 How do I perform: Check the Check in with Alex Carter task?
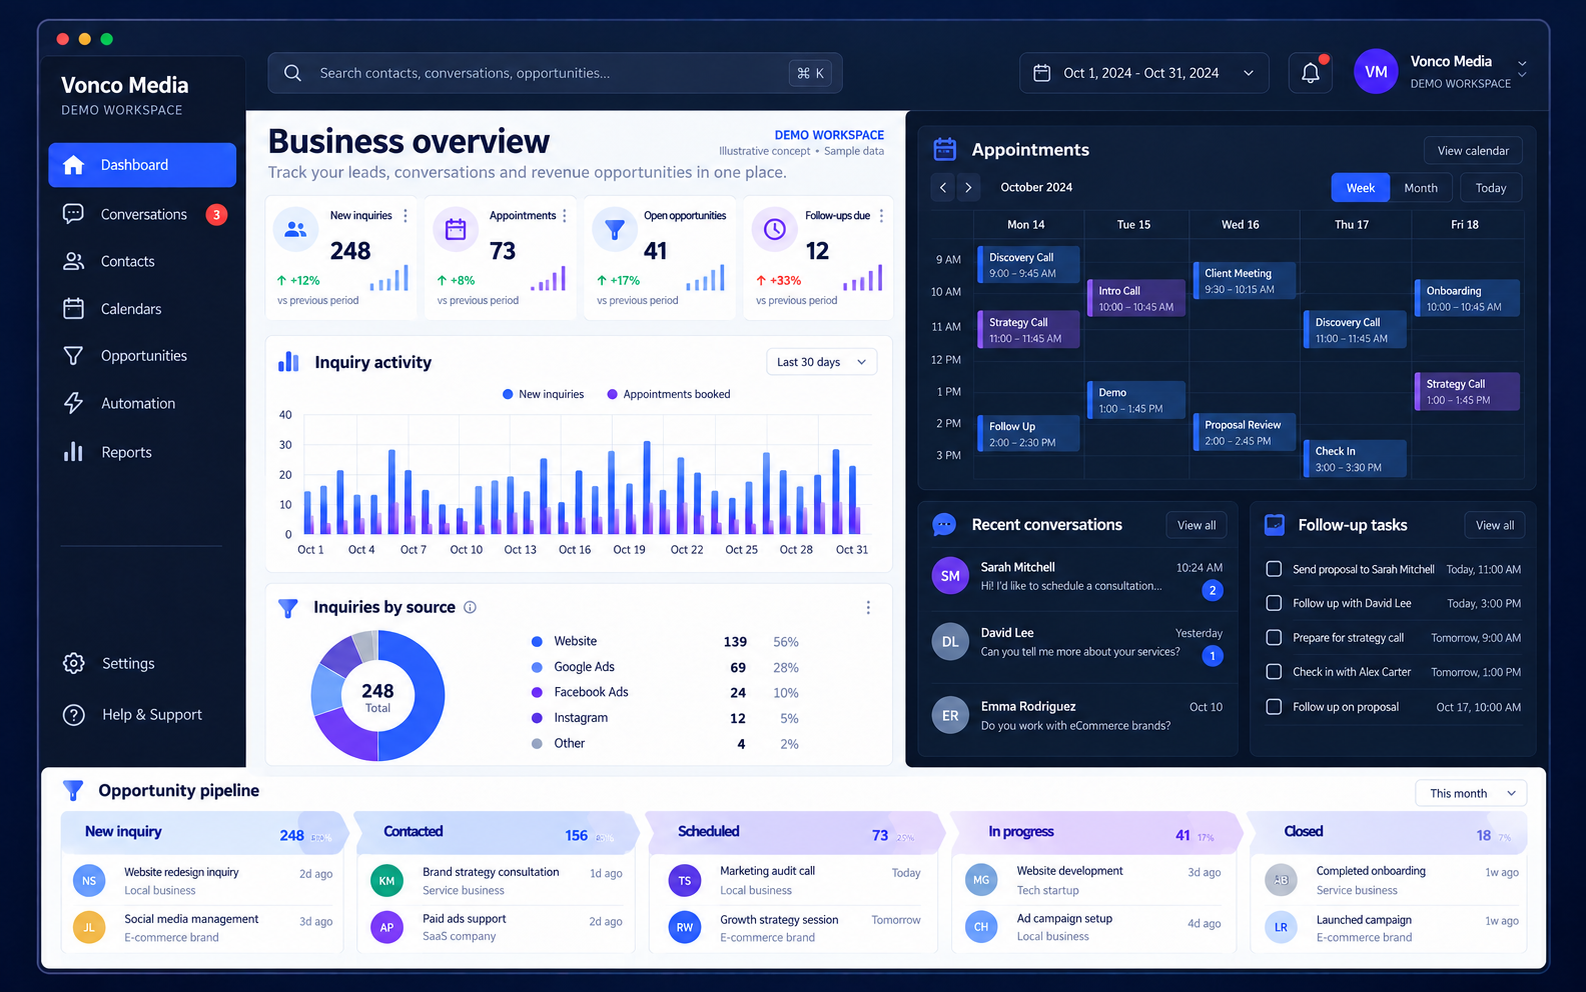tap(1274, 672)
